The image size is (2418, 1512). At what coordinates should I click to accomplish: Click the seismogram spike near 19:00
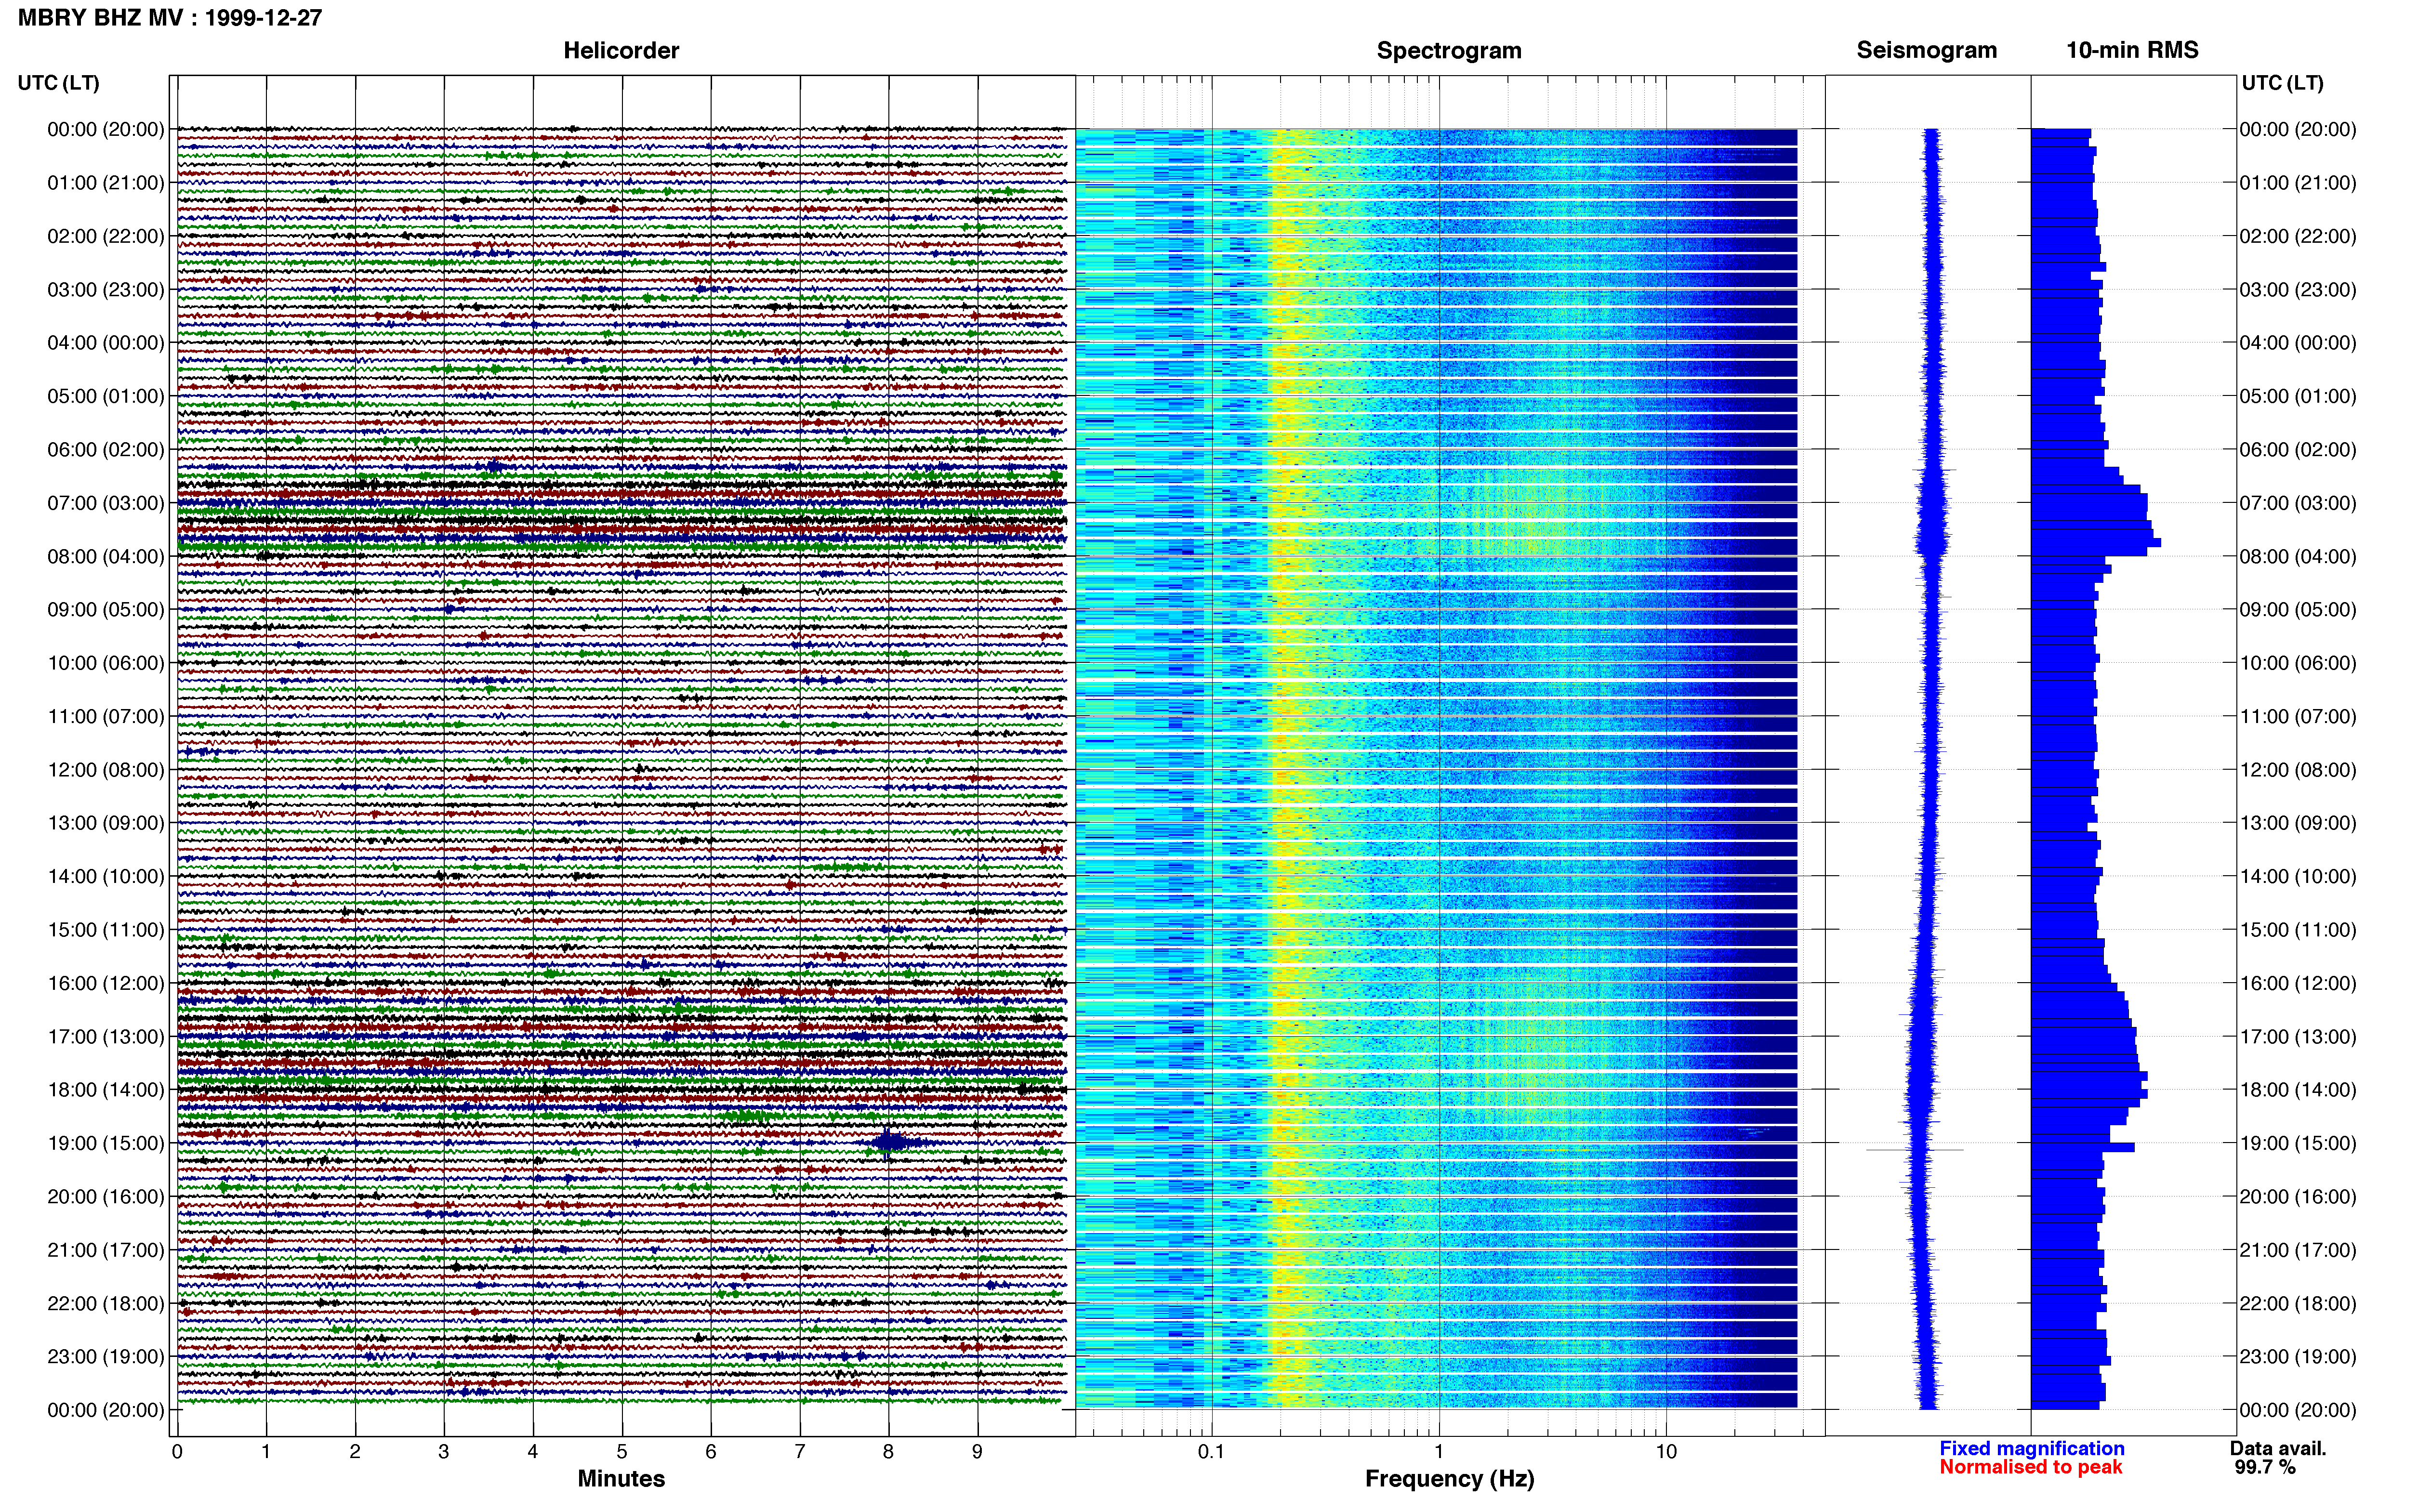pos(1914,1150)
